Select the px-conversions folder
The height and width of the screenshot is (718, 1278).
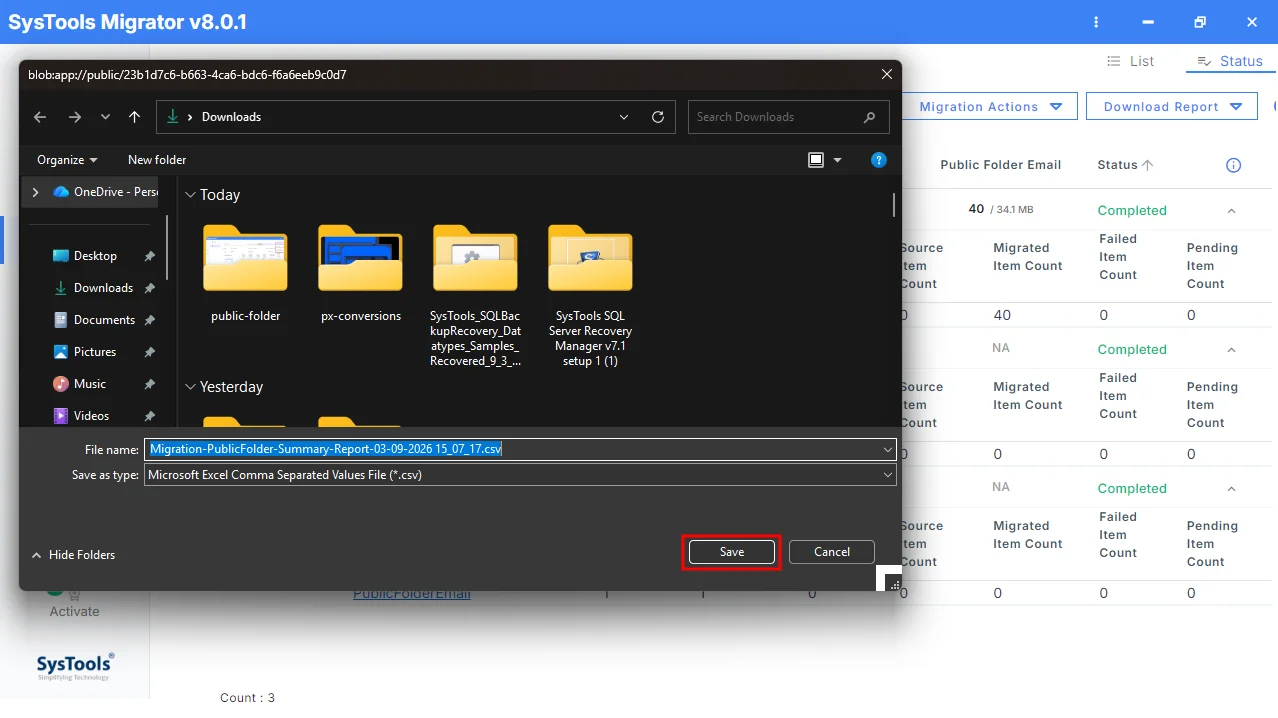coord(360,272)
